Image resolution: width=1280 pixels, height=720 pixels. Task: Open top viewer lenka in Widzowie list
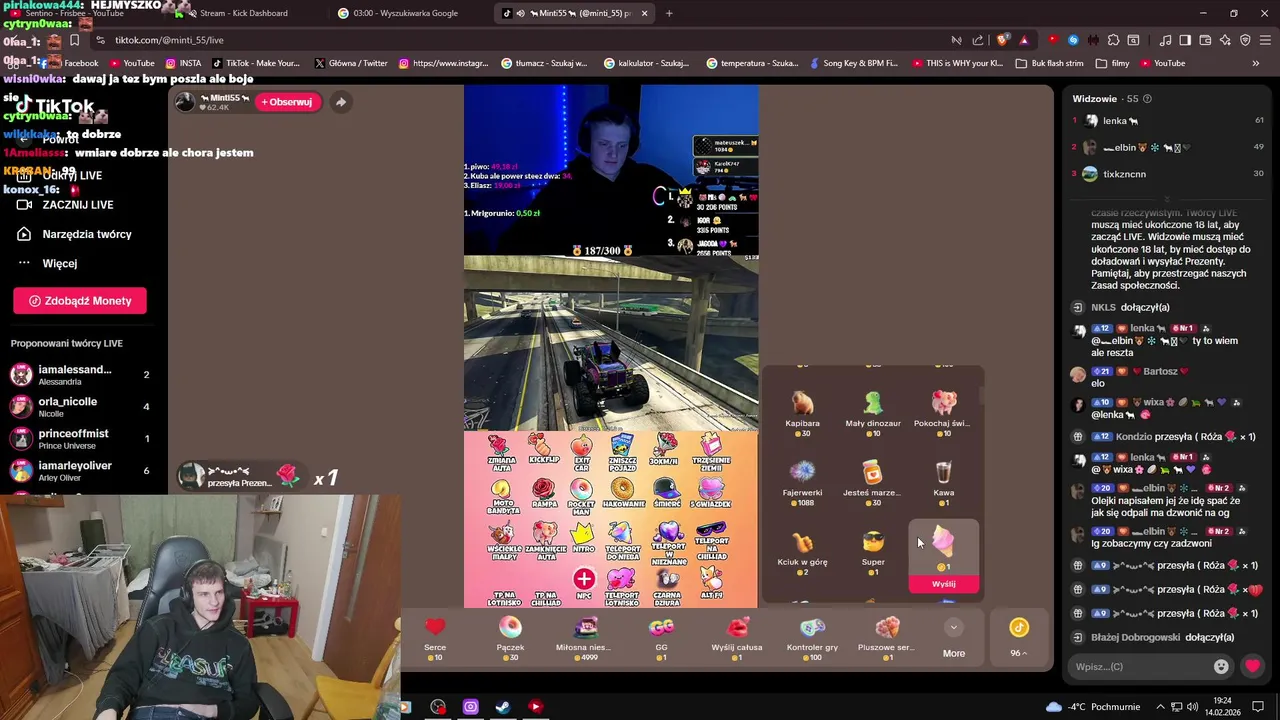tap(1168, 120)
